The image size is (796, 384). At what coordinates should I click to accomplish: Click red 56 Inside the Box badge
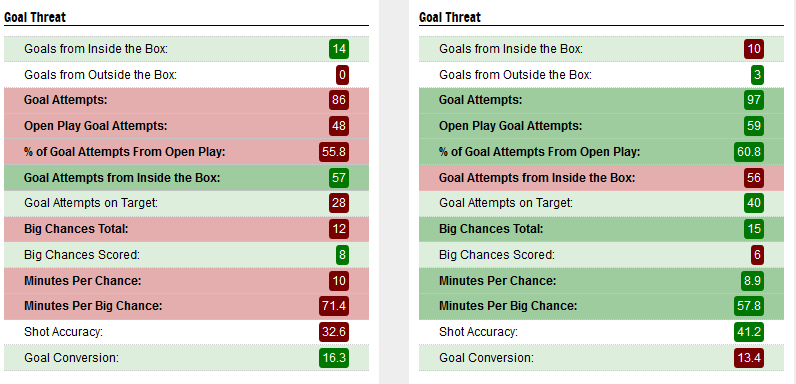click(754, 178)
